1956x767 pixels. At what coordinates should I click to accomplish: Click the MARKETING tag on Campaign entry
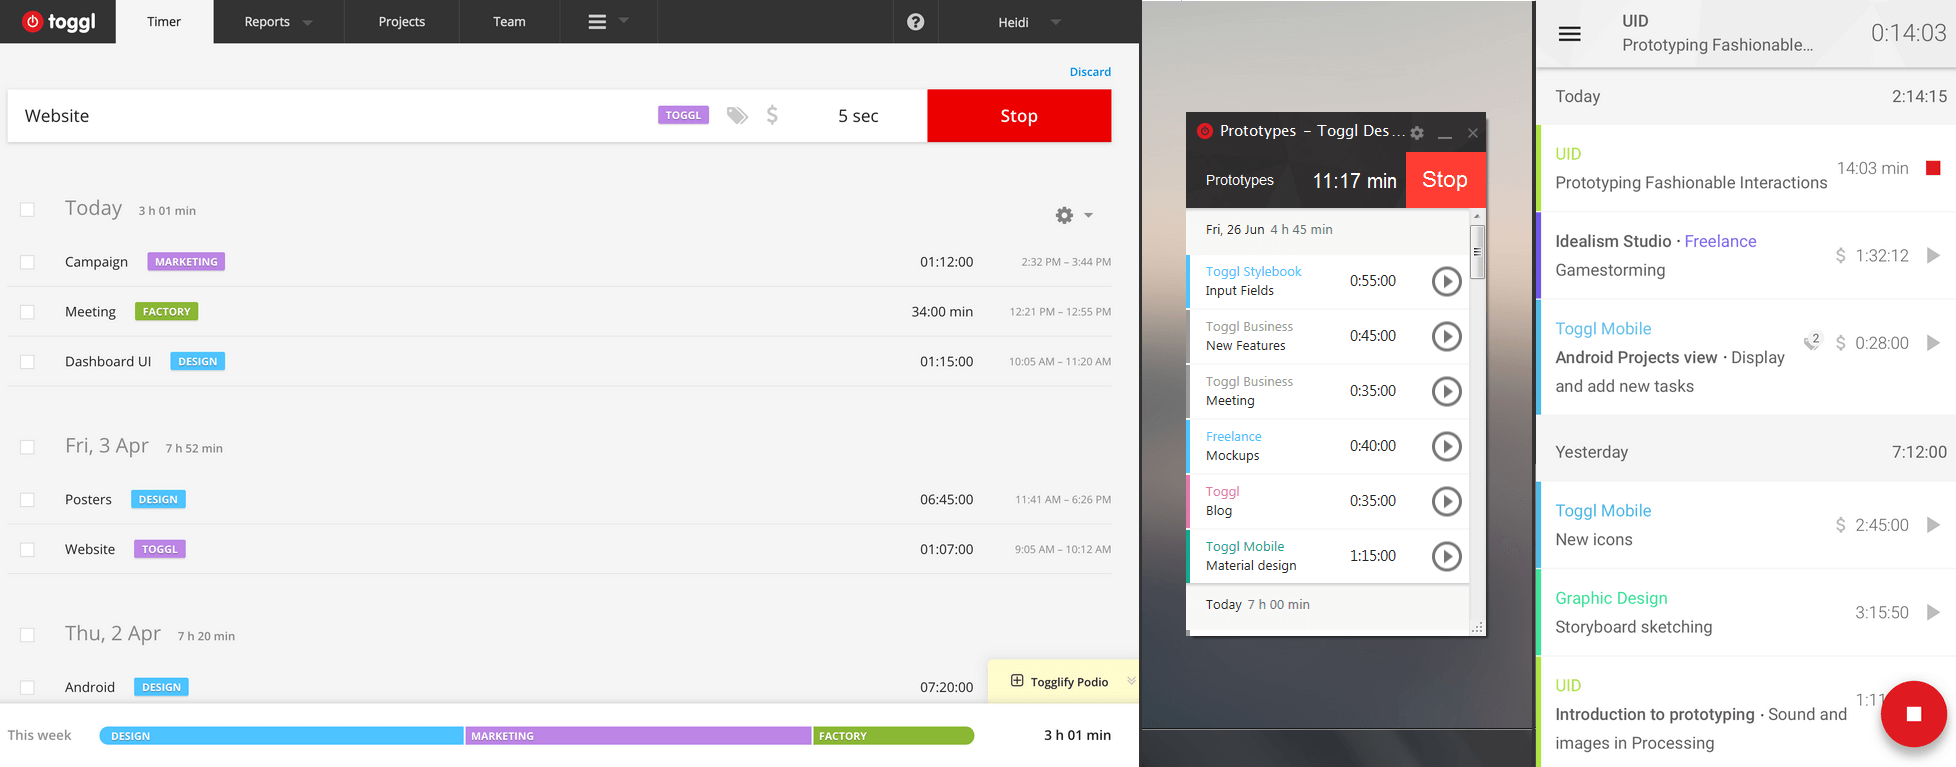186,262
